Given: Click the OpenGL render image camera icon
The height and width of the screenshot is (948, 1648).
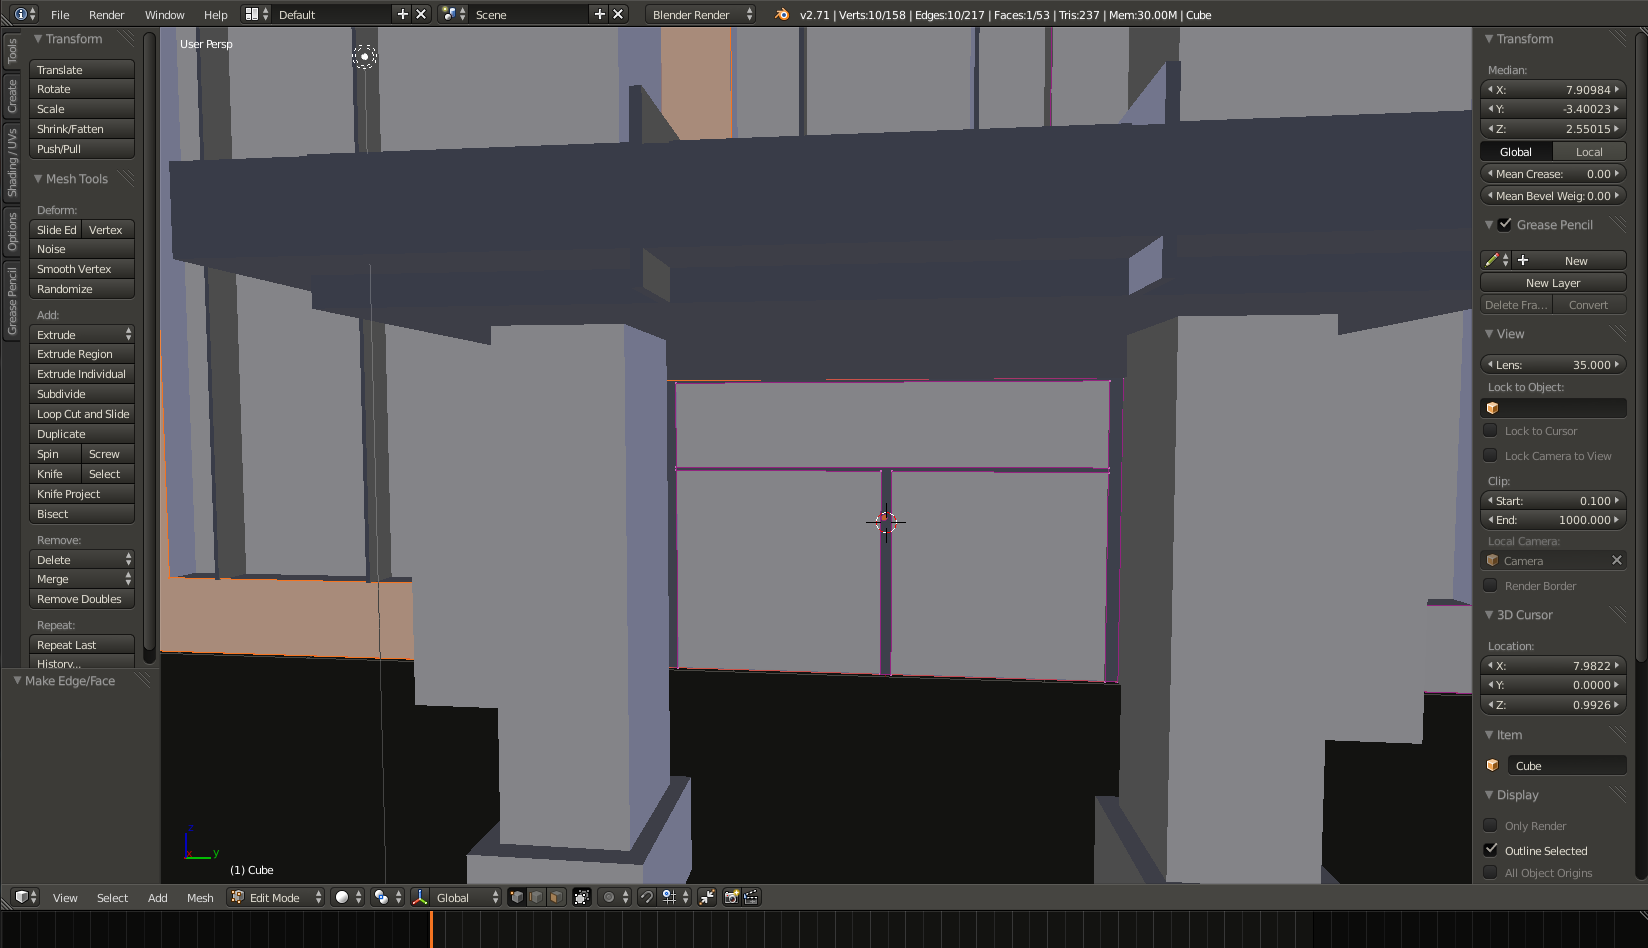Looking at the screenshot, I should tap(731, 897).
